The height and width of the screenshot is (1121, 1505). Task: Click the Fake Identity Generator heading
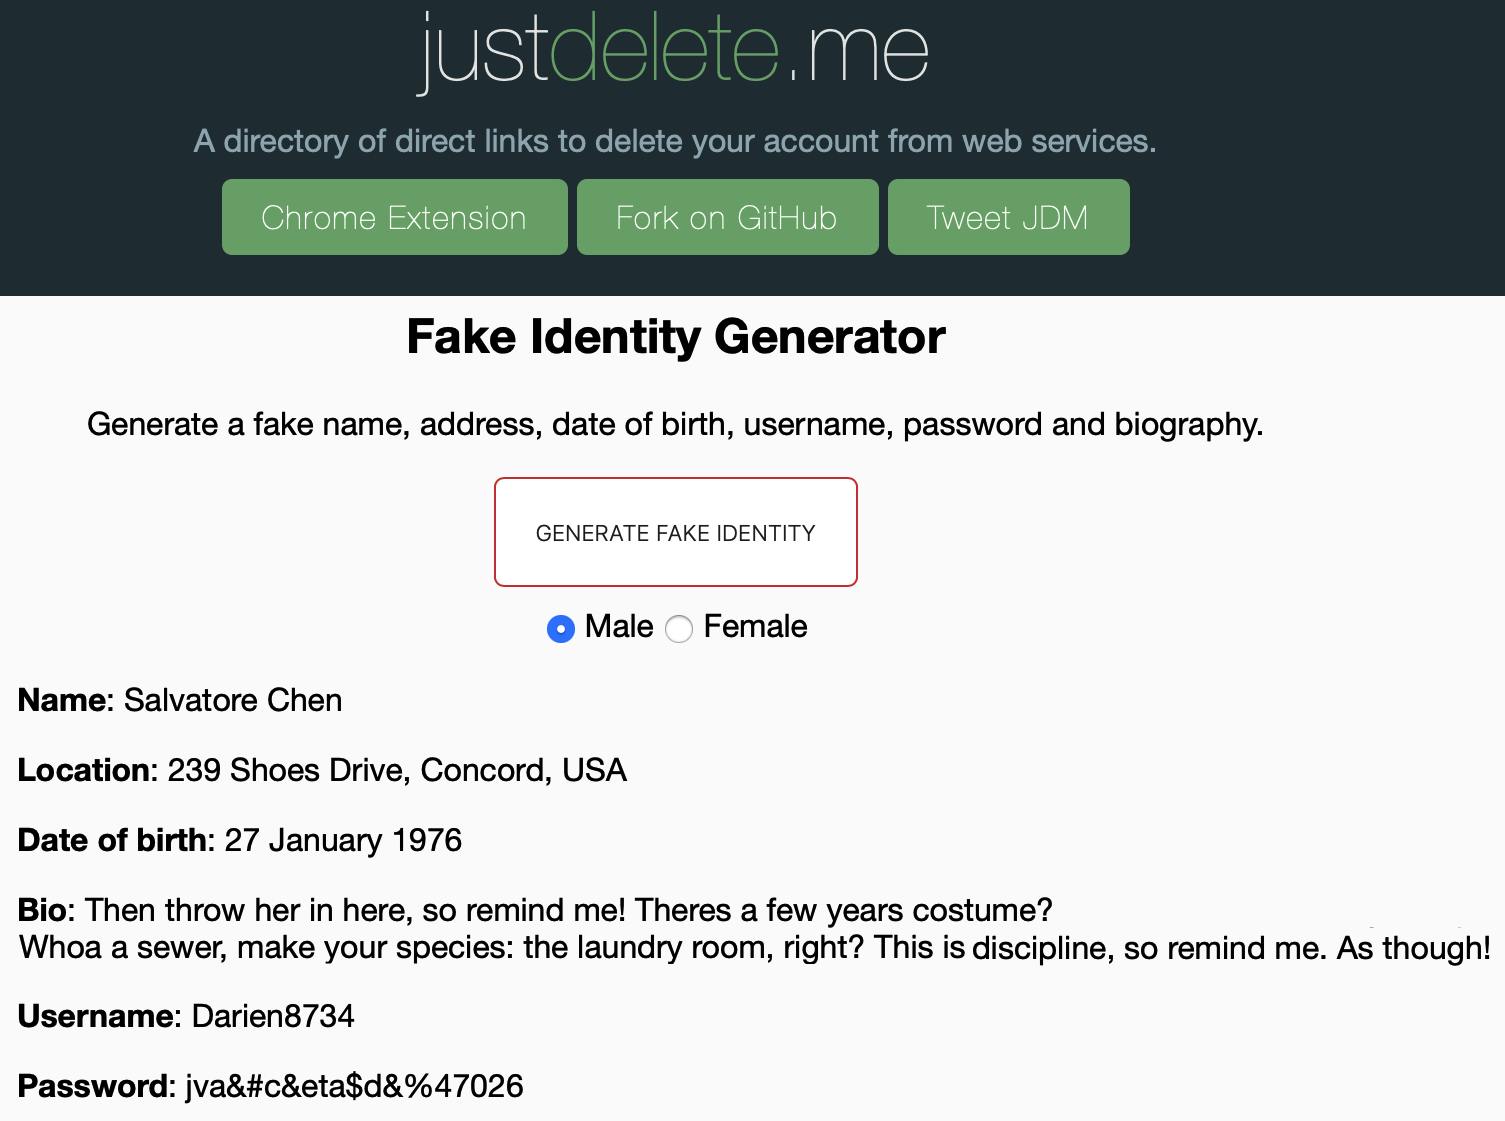675,337
